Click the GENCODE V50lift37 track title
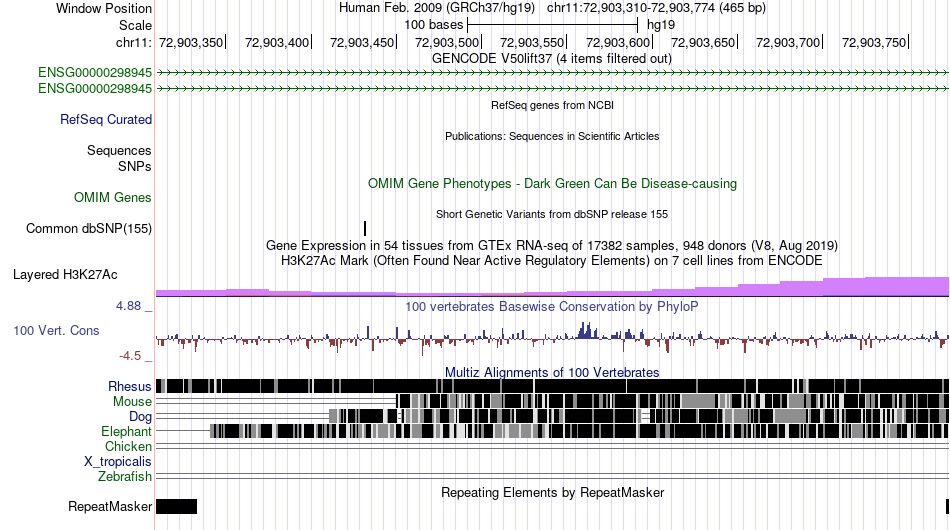The height and width of the screenshot is (530, 950). point(551,59)
